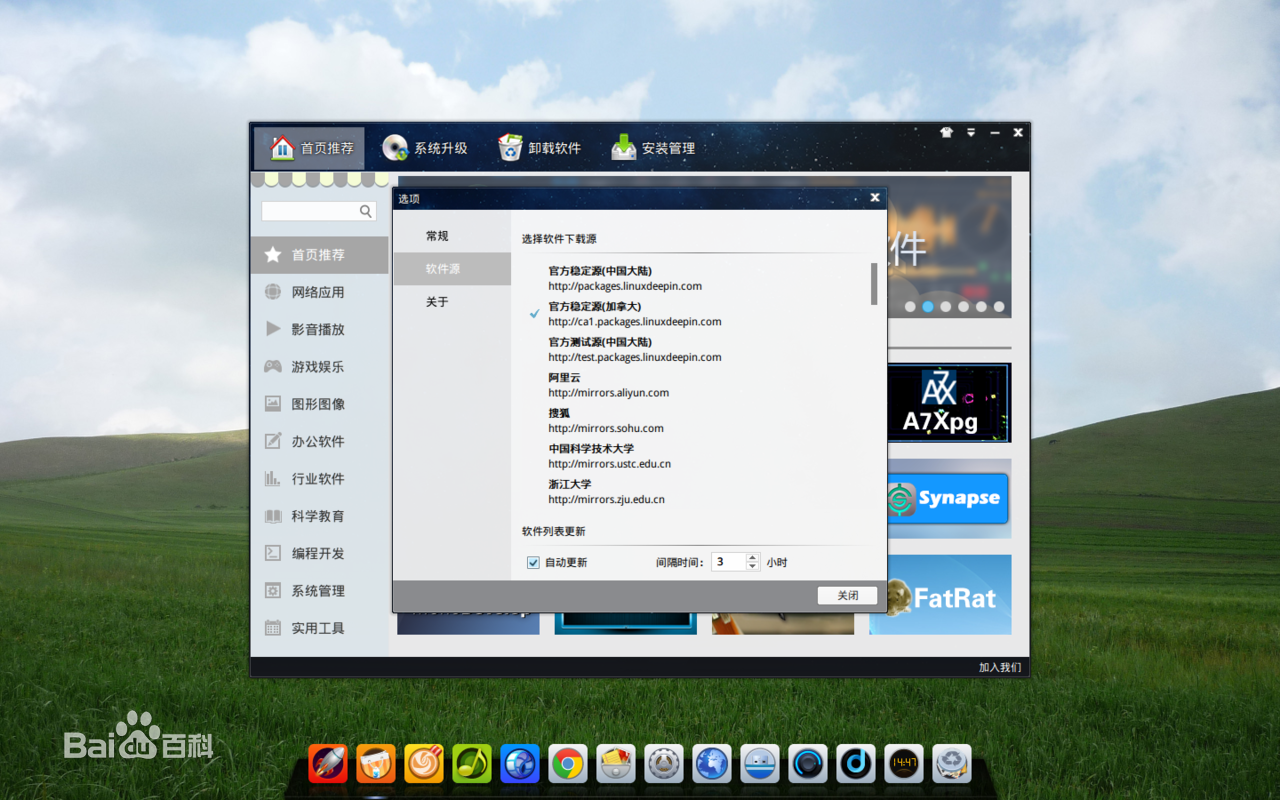Viewport: 1280px width, 800px height.
Task: Open 网络应用 category in sidebar
Action: tap(319, 292)
